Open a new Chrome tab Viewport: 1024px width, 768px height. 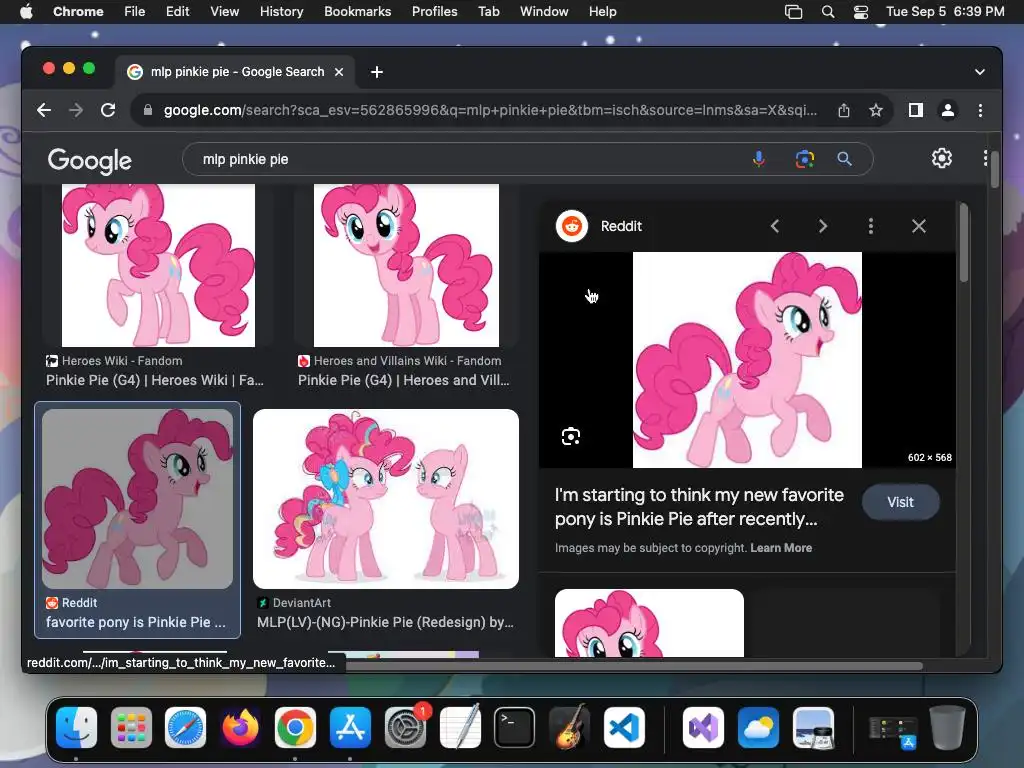[377, 72]
